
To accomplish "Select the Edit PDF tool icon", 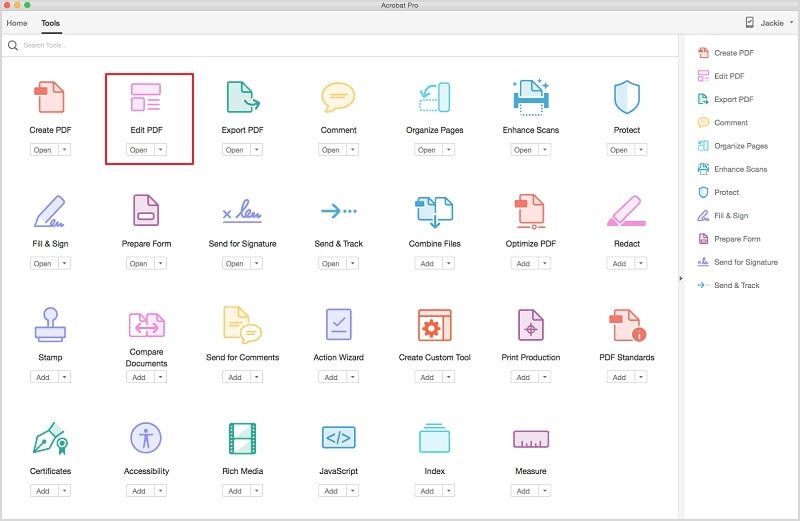I will [x=146, y=97].
